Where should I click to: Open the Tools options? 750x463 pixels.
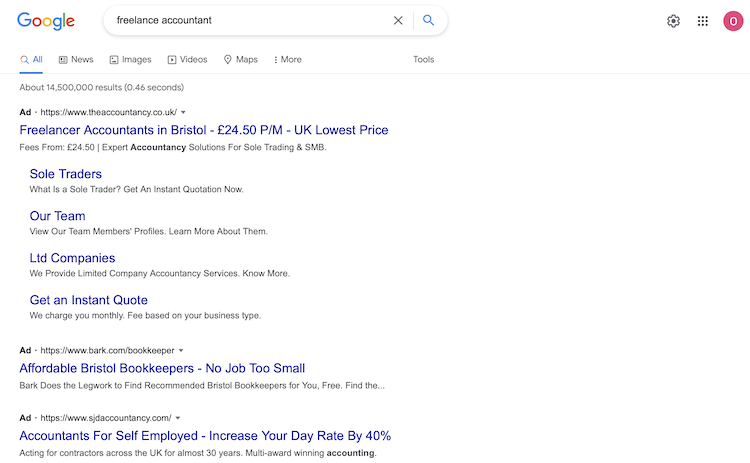(424, 60)
